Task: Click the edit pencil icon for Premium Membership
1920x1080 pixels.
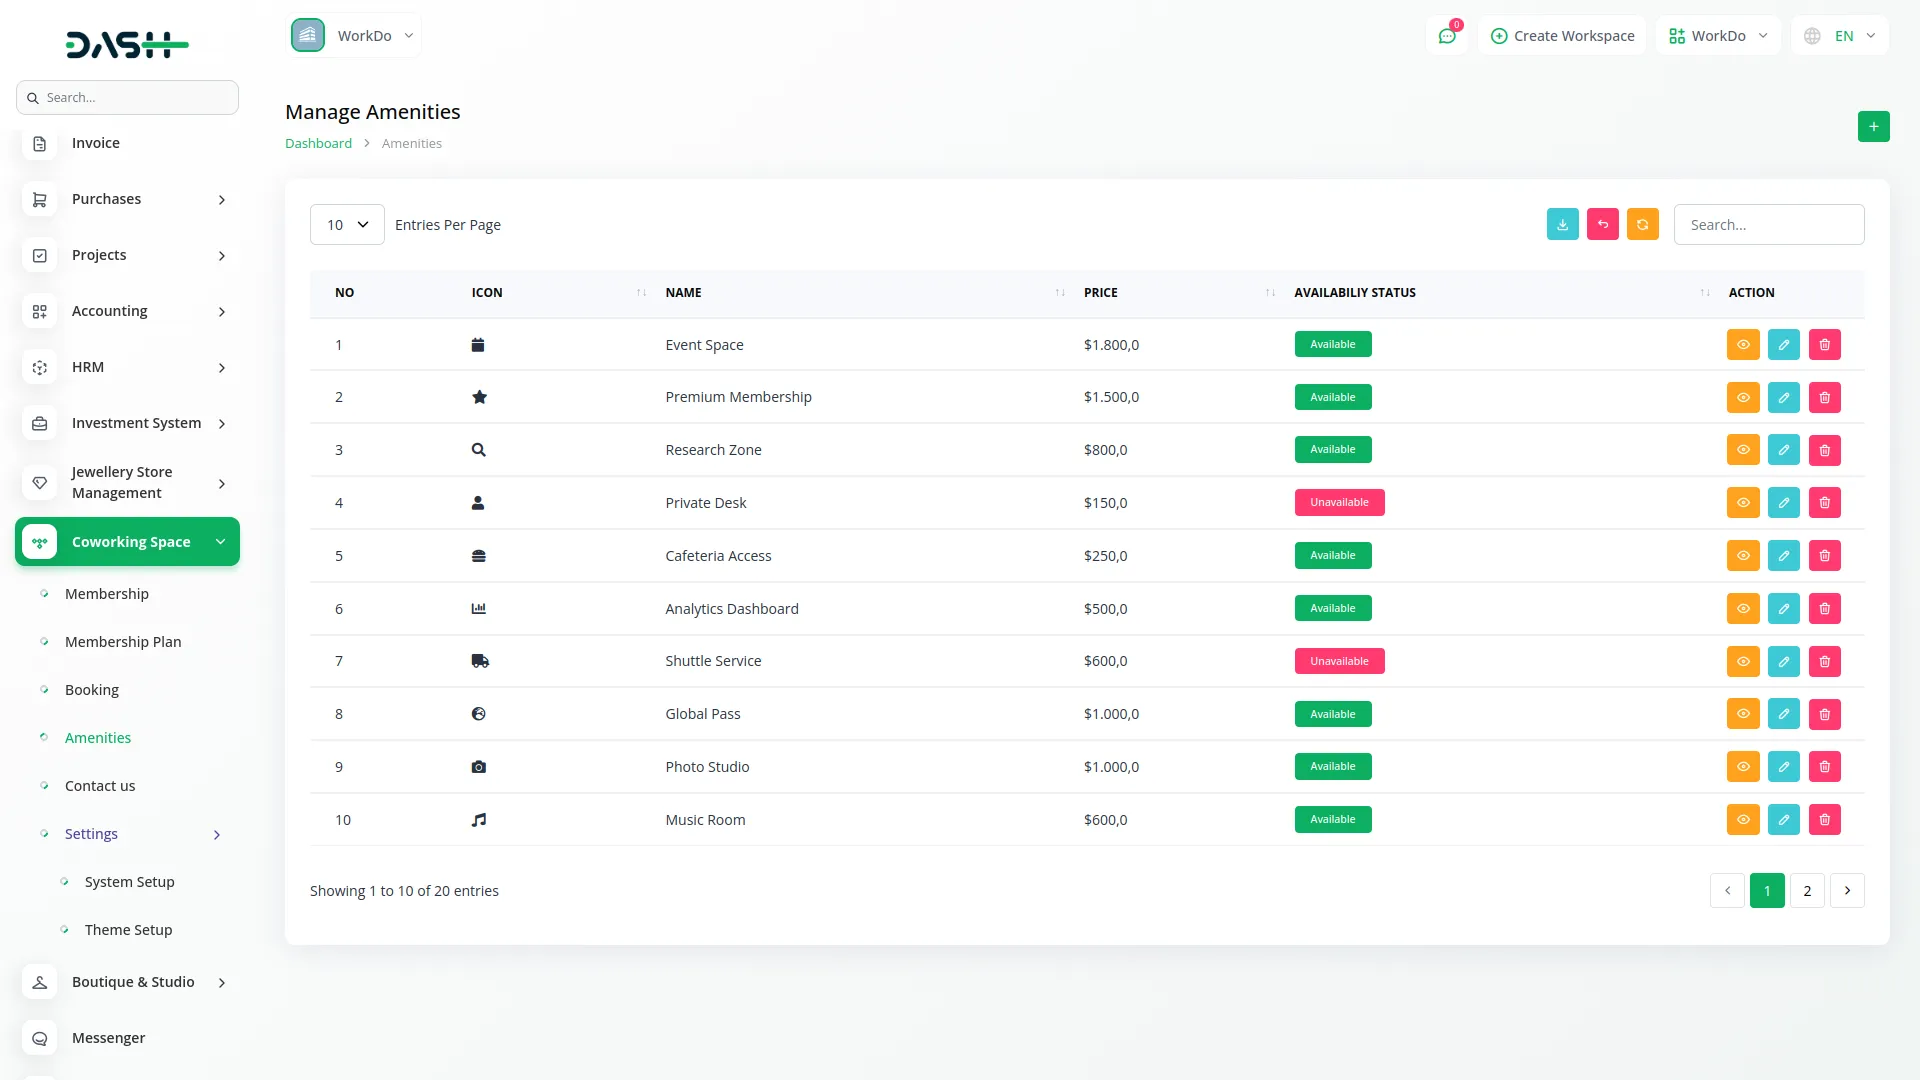Action: click(1784, 397)
